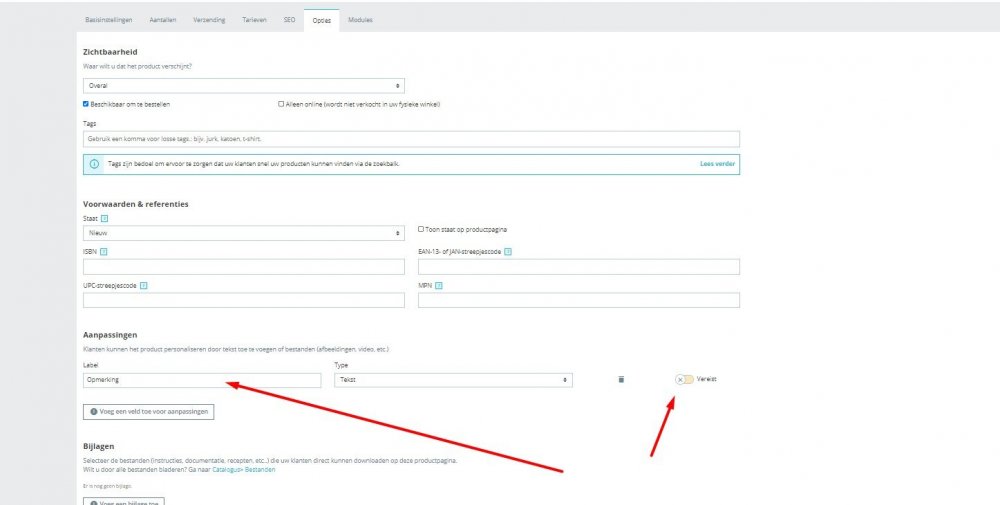
Task: Uncheck Beschikbaar om te bestellen checkbox
Action: pyautogui.click(x=86, y=104)
